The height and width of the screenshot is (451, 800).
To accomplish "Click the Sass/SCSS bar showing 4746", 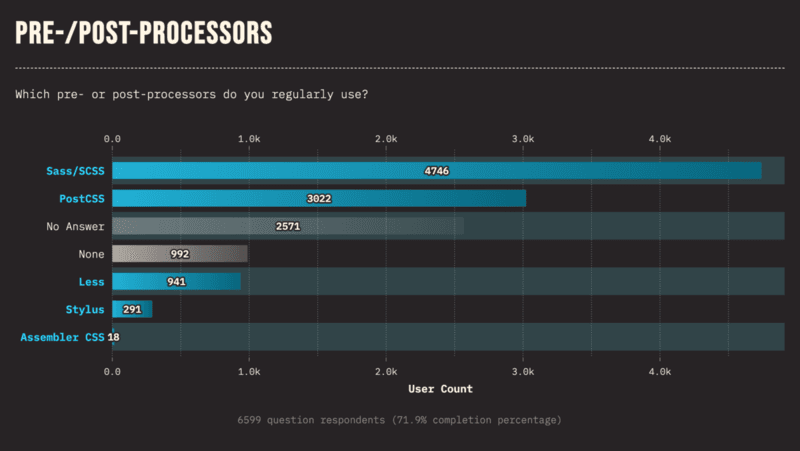I will pos(437,171).
